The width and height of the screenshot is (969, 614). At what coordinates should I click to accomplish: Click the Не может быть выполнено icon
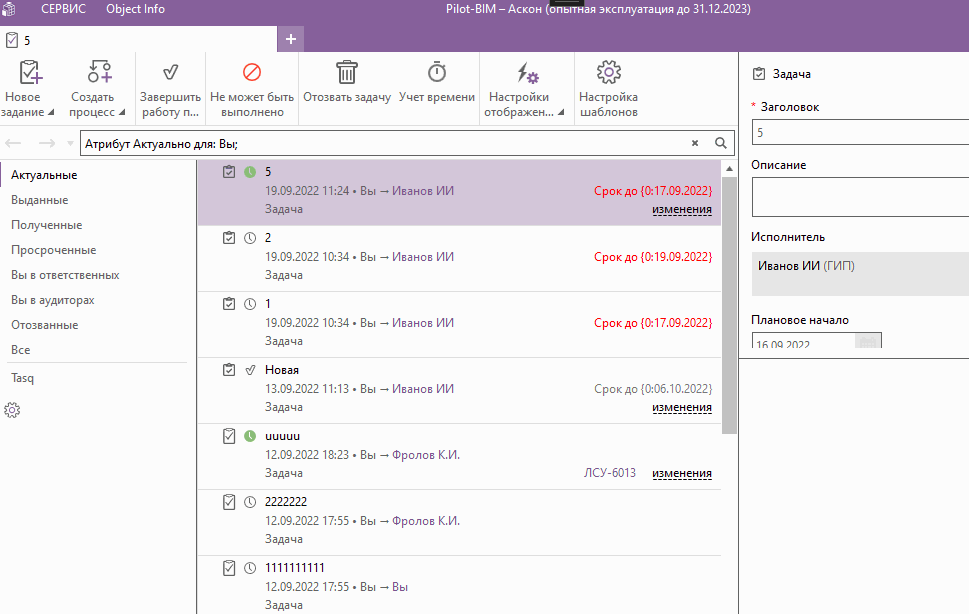coord(252,73)
